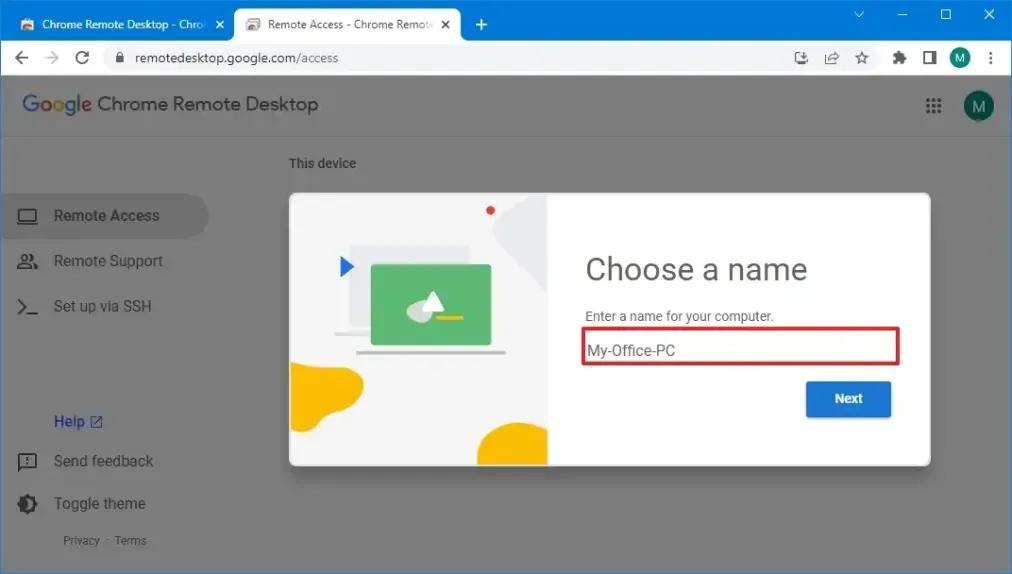Open Send feedback
Image resolution: width=1012 pixels, height=574 pixels.
click(103, 461)
